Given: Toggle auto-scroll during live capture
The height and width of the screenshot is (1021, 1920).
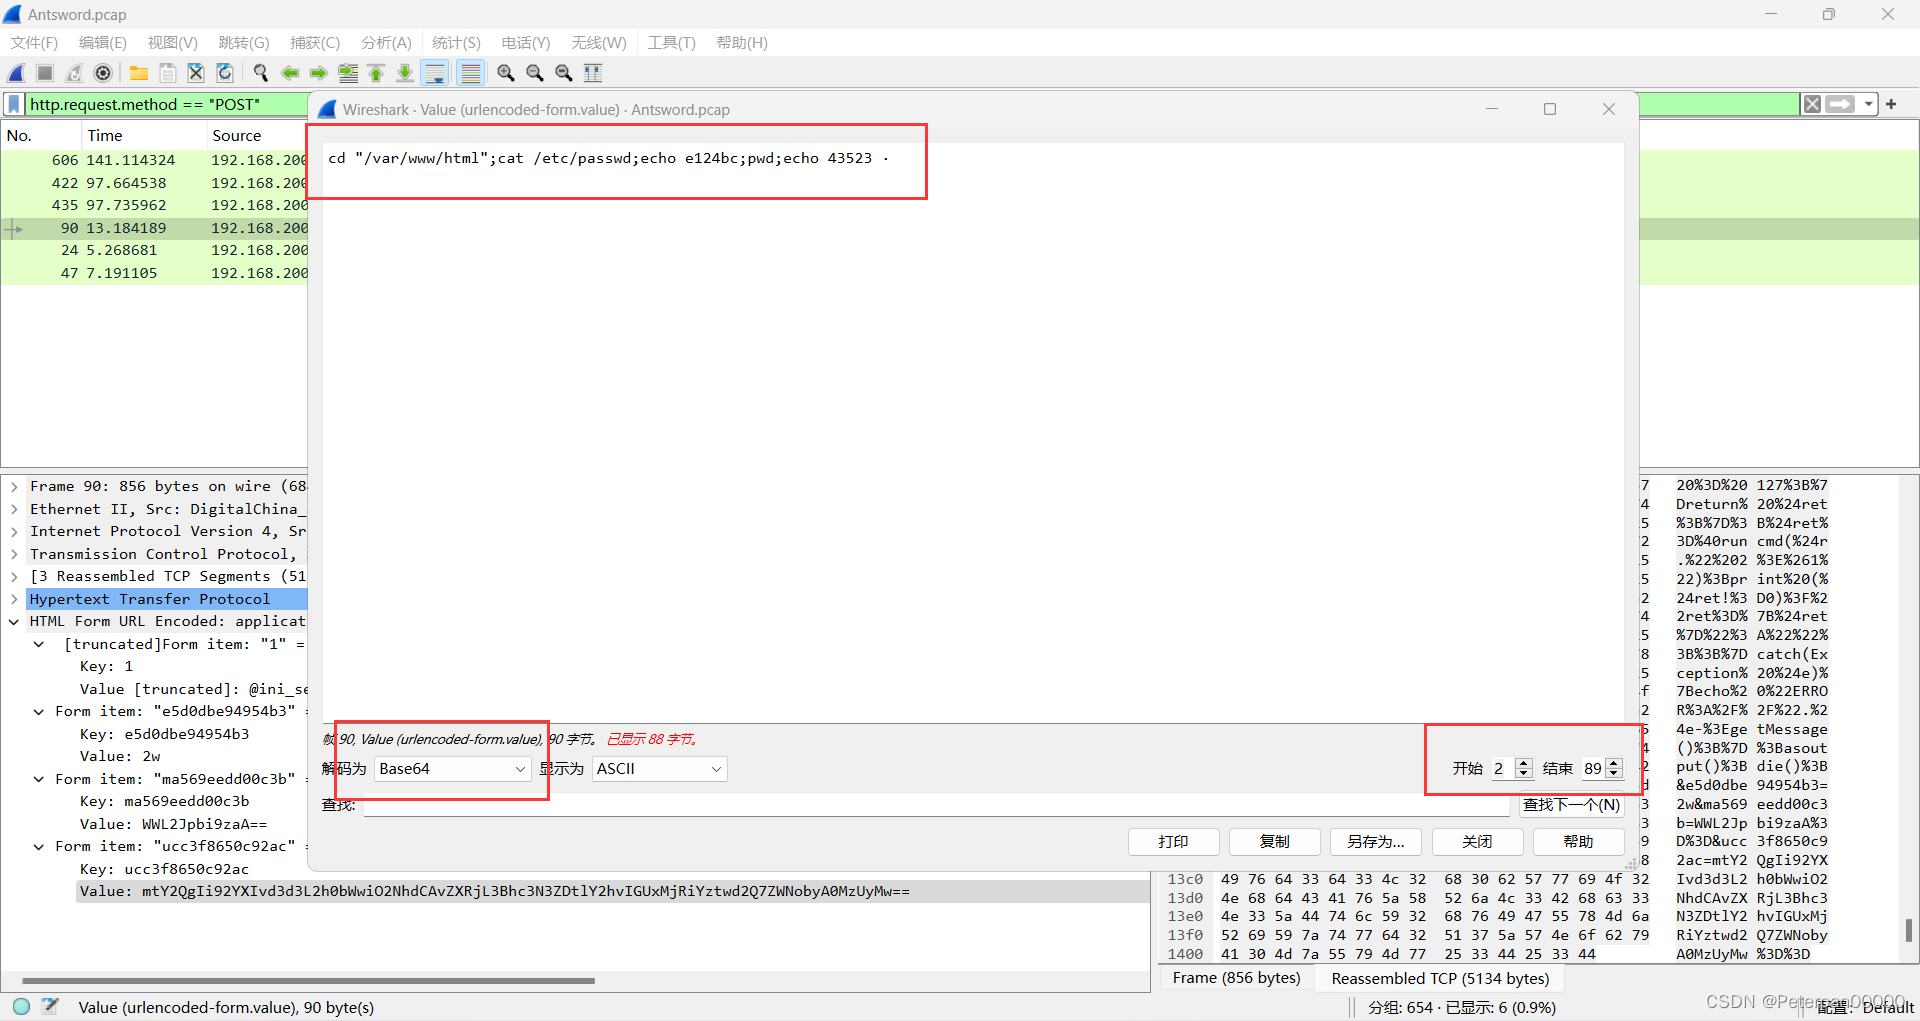Looking at the screenshot, I should (x=435, y=73).
